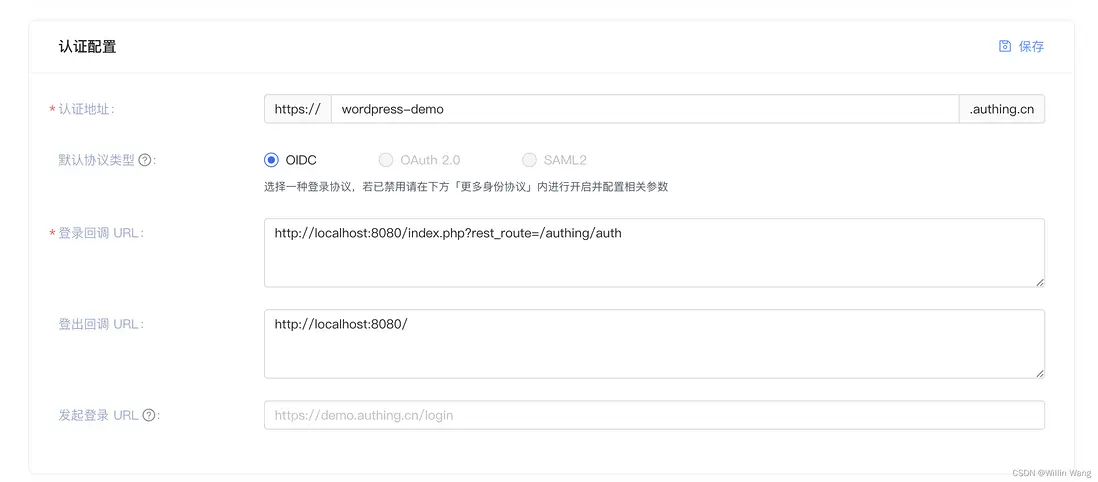
Task: Click the 默认协议类型 label text
Action: coord(97,160)
